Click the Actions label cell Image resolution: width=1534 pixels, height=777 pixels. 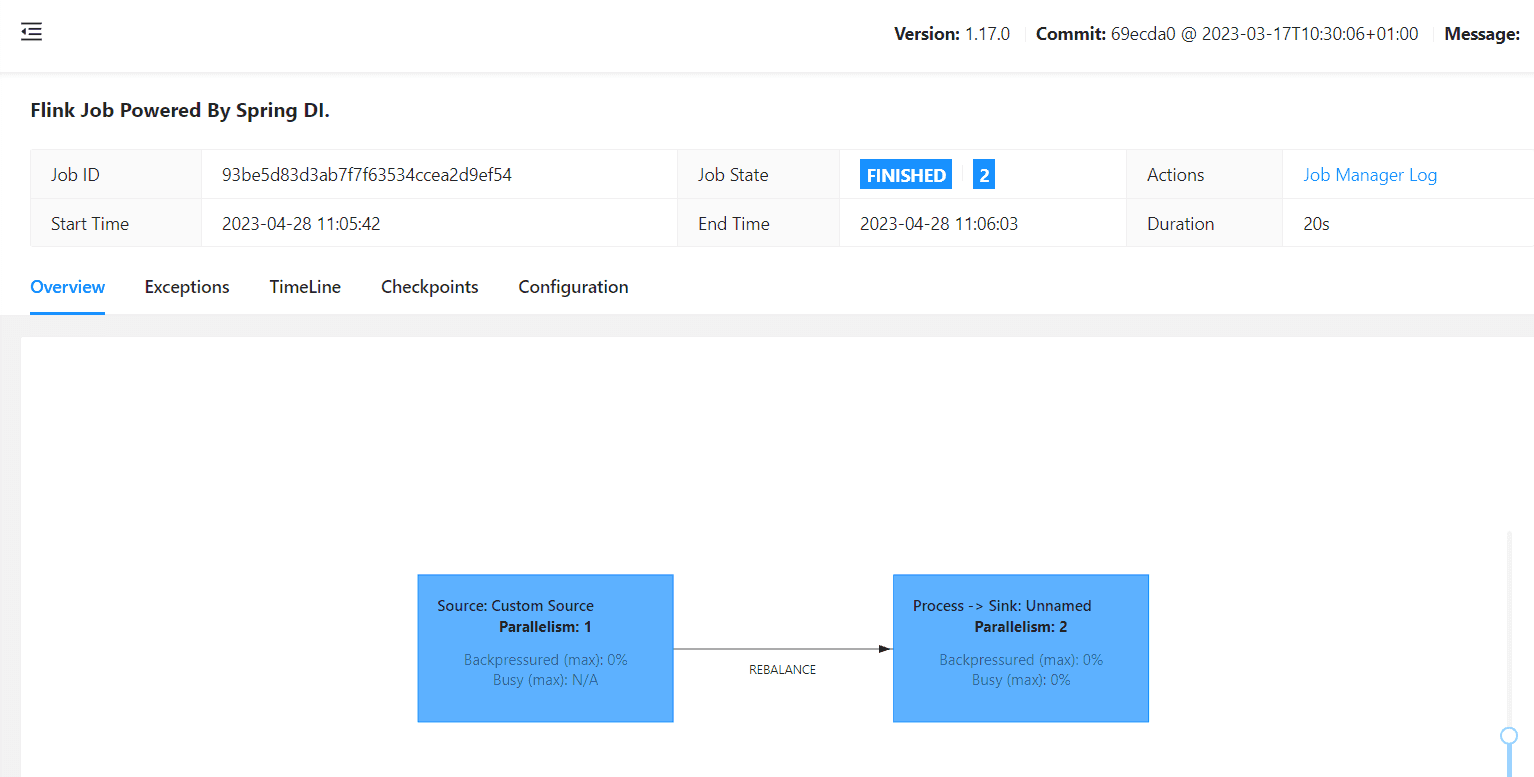[x=1204, y=175]
